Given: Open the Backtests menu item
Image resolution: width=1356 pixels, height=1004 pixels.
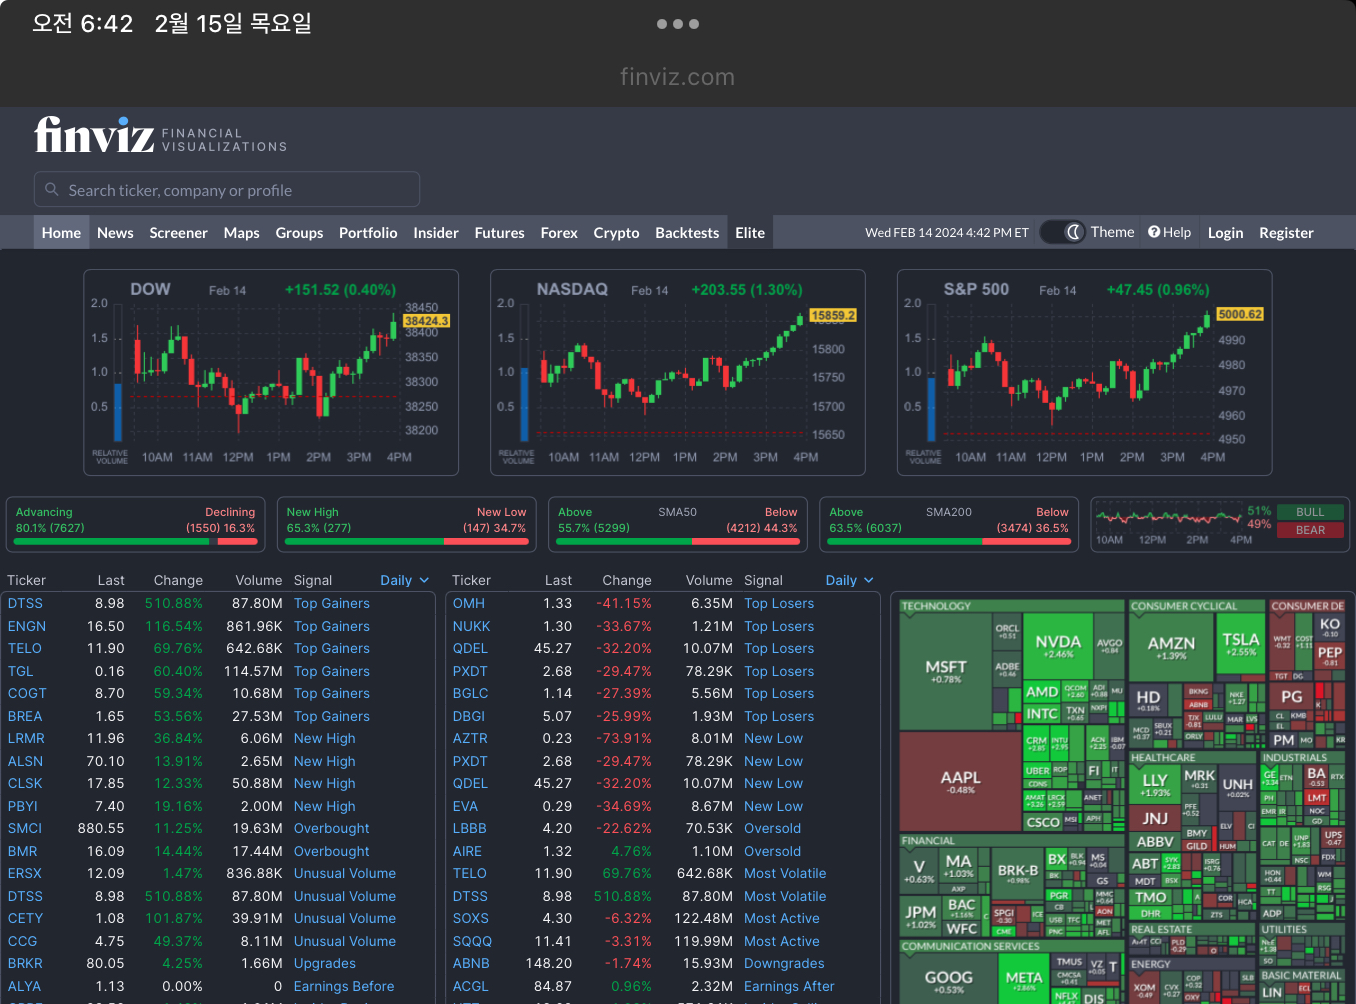Looking at the screenshot, I should pos(687,232).
